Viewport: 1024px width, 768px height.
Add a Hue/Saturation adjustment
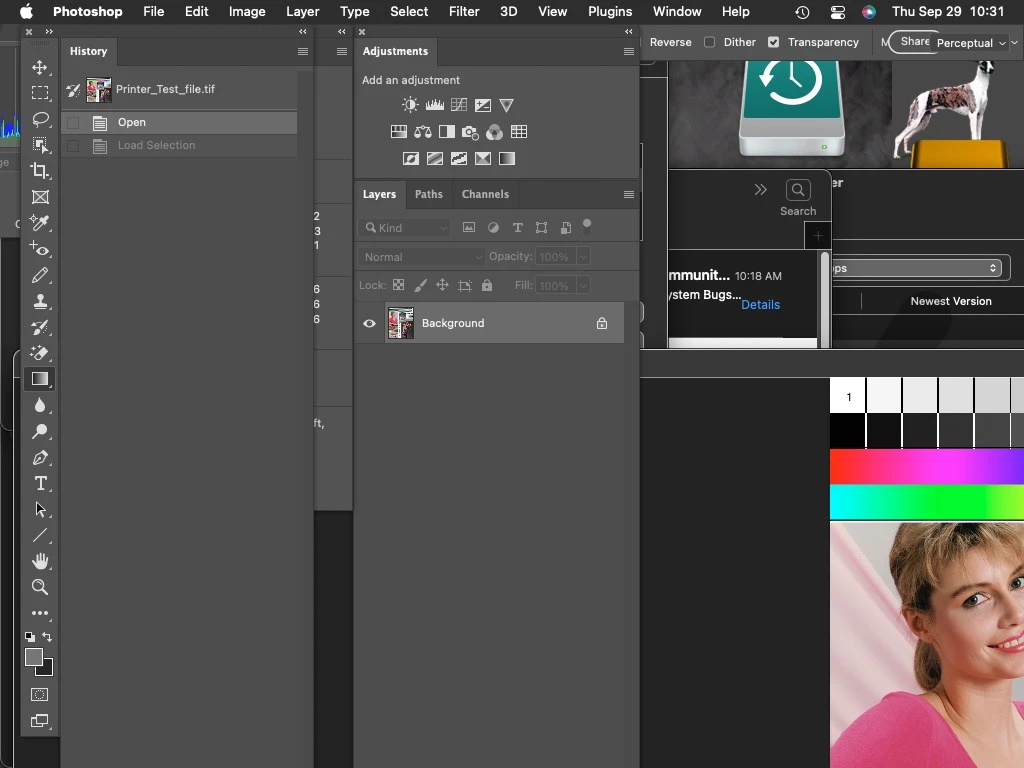(x=398, y=132)
